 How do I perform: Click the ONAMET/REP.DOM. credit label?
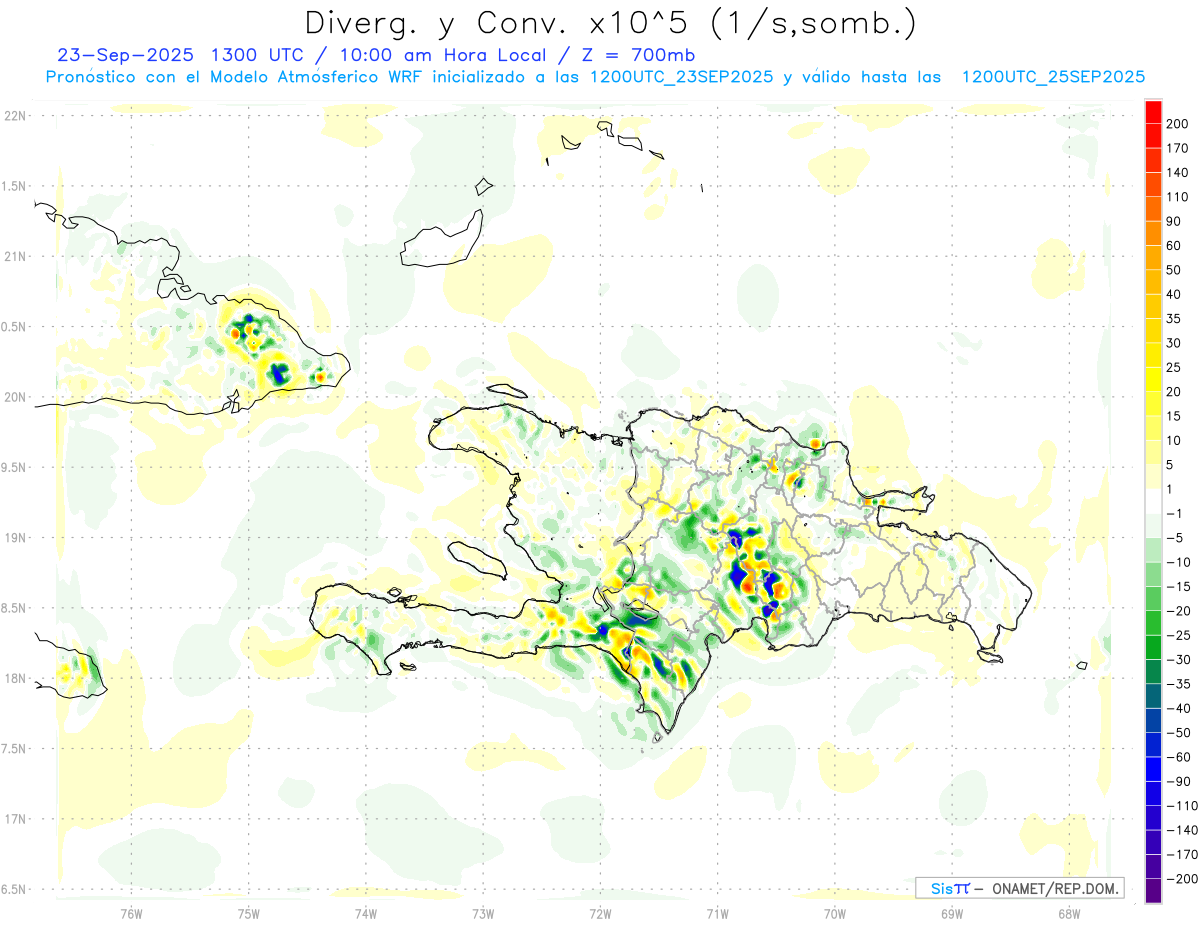[x=1054, y=889]
